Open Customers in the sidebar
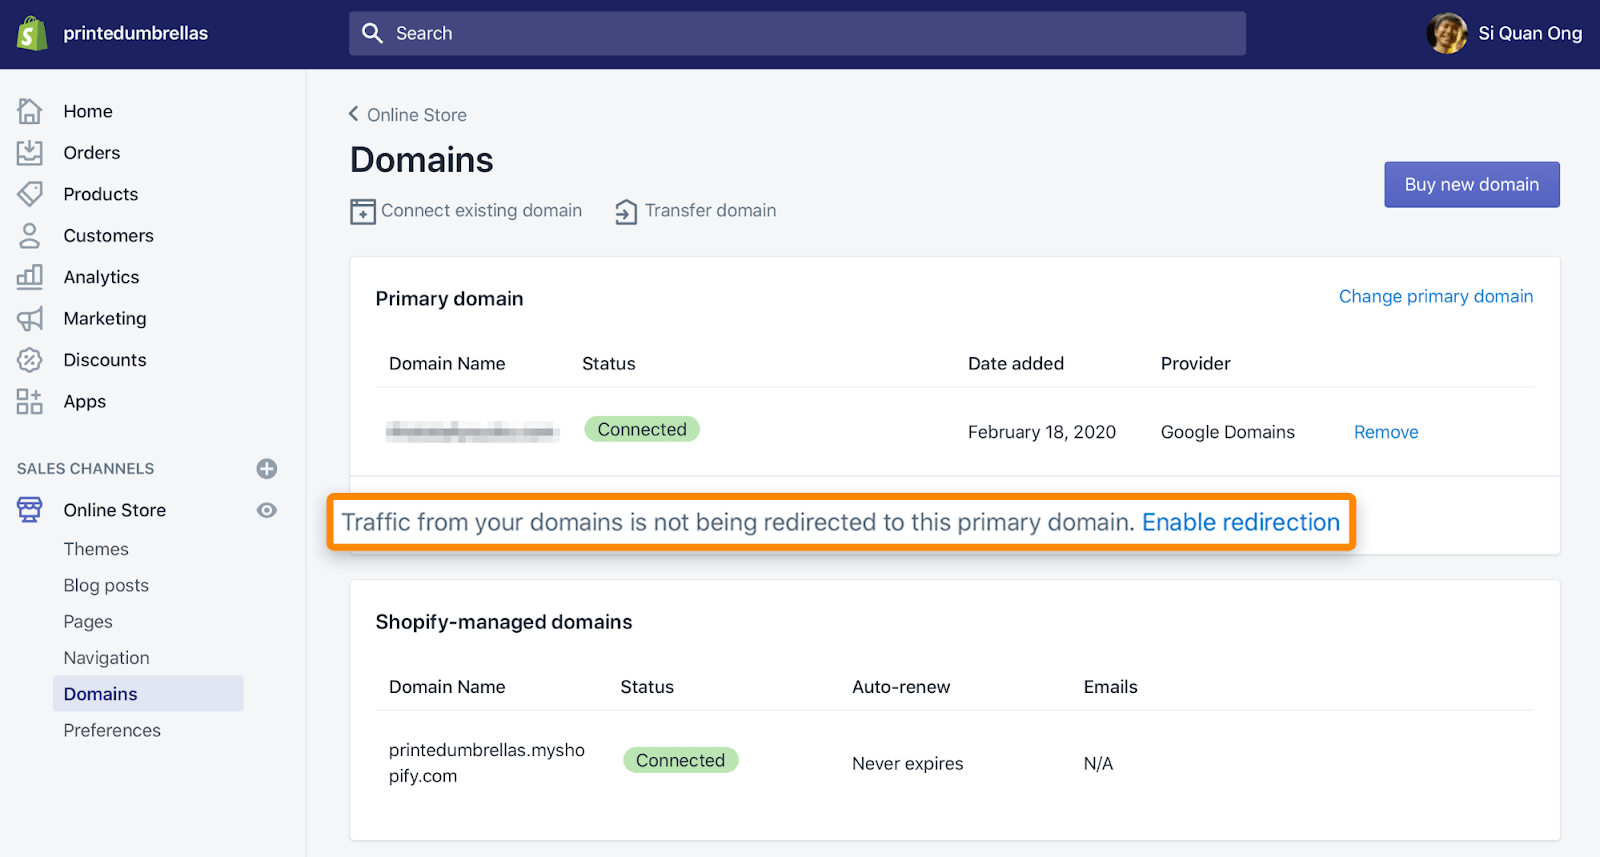 [x=109, y=236]
